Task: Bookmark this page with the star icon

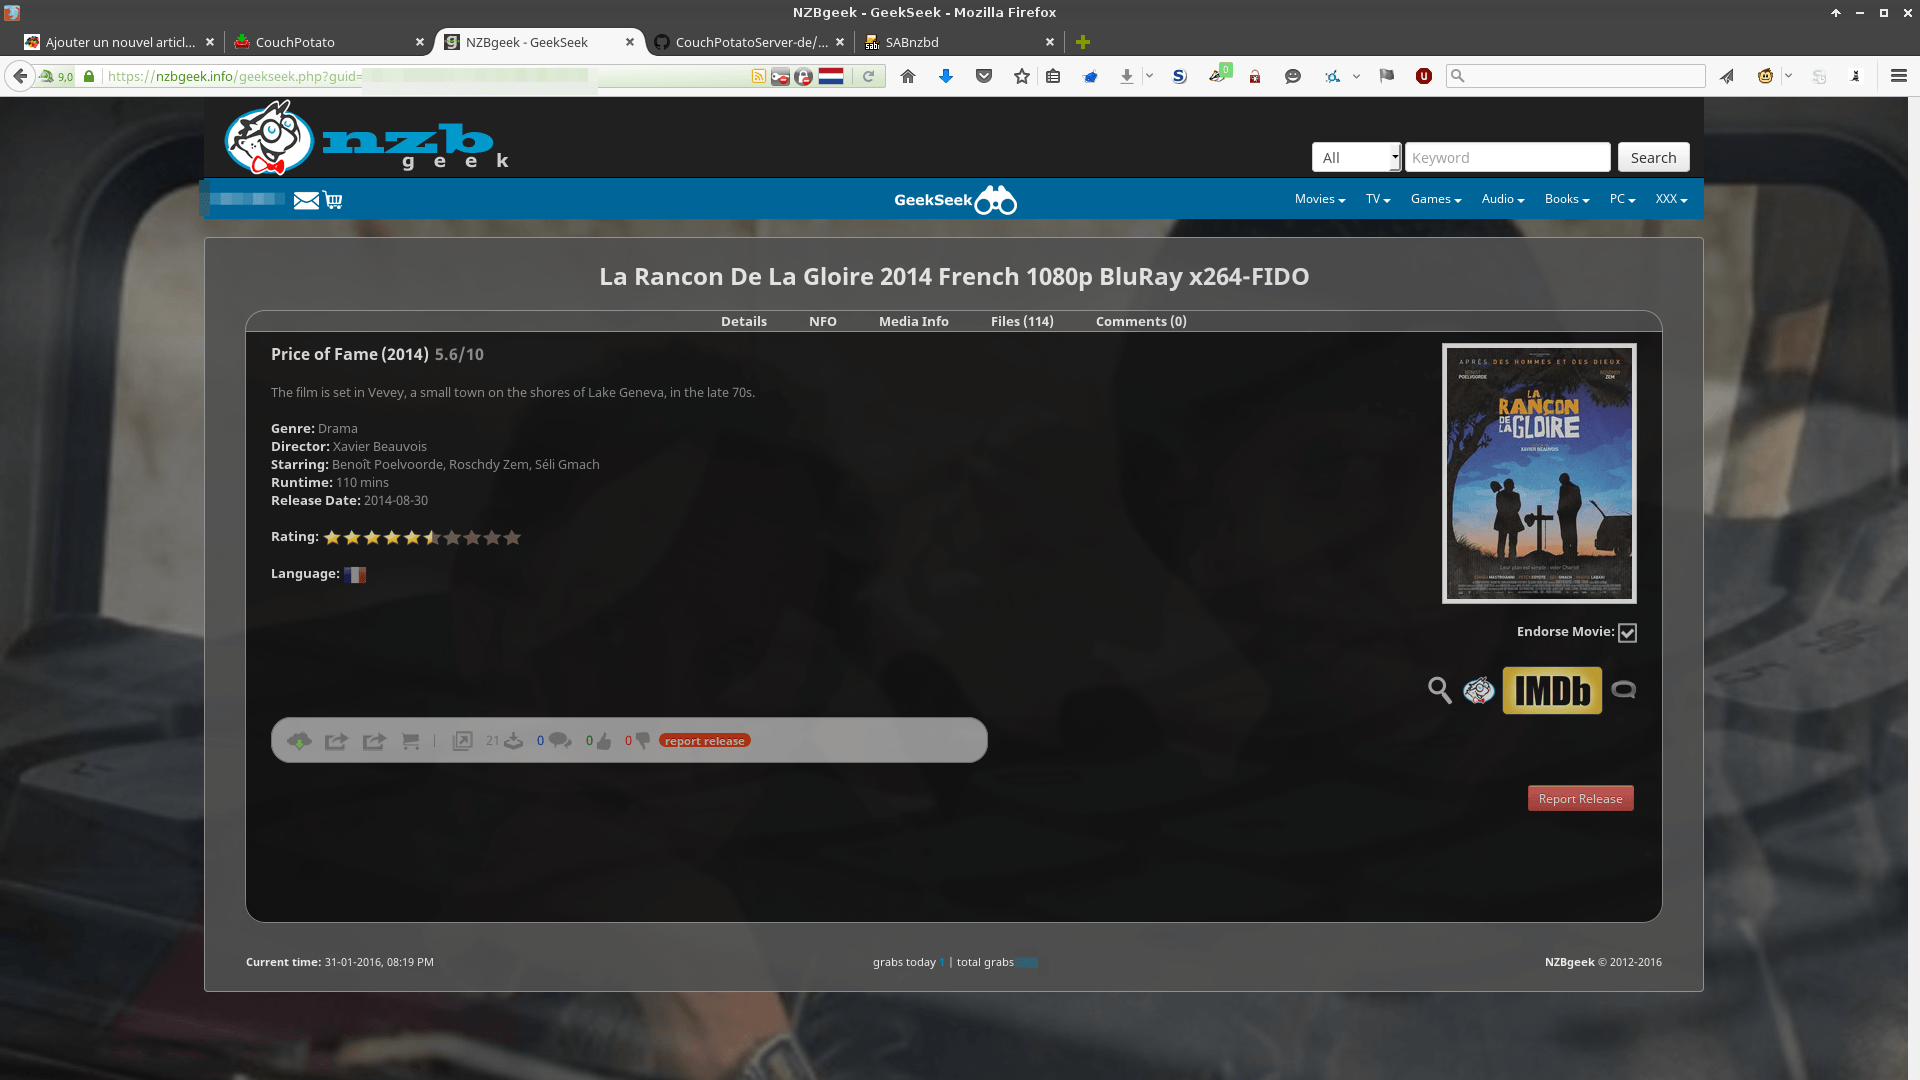Action: click(1022, 76)
